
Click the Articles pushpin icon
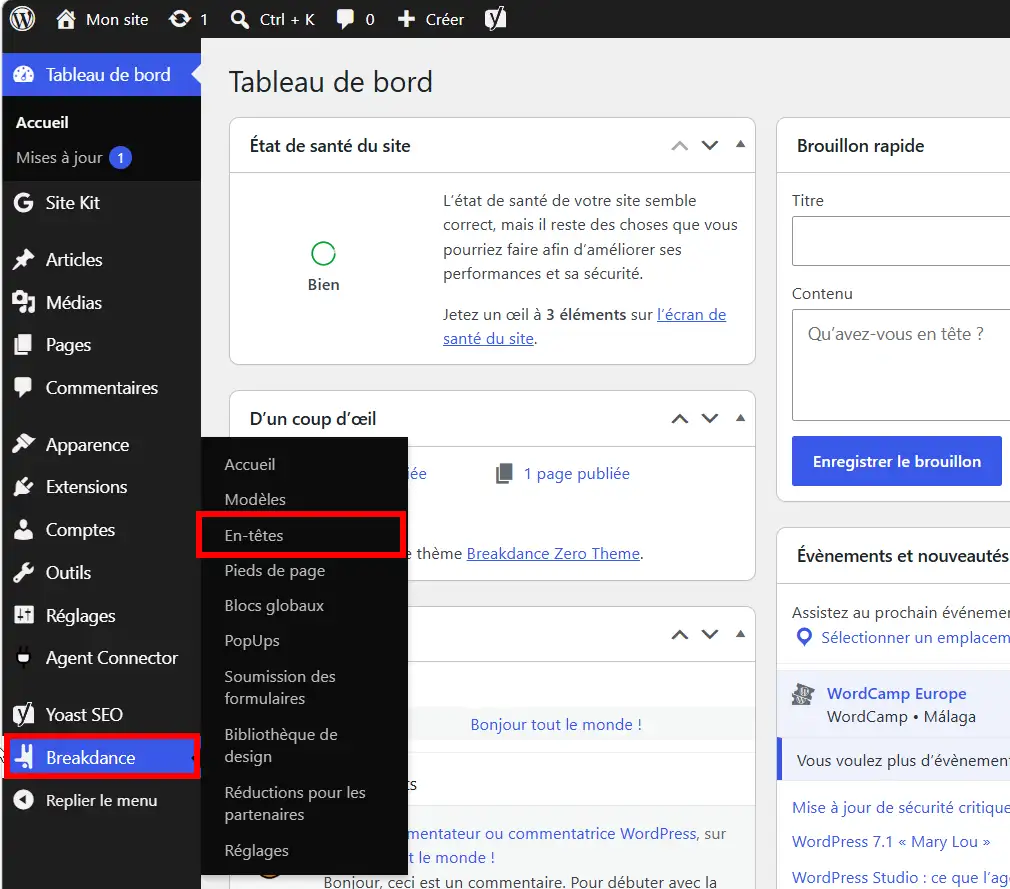(x=24, y=260)
